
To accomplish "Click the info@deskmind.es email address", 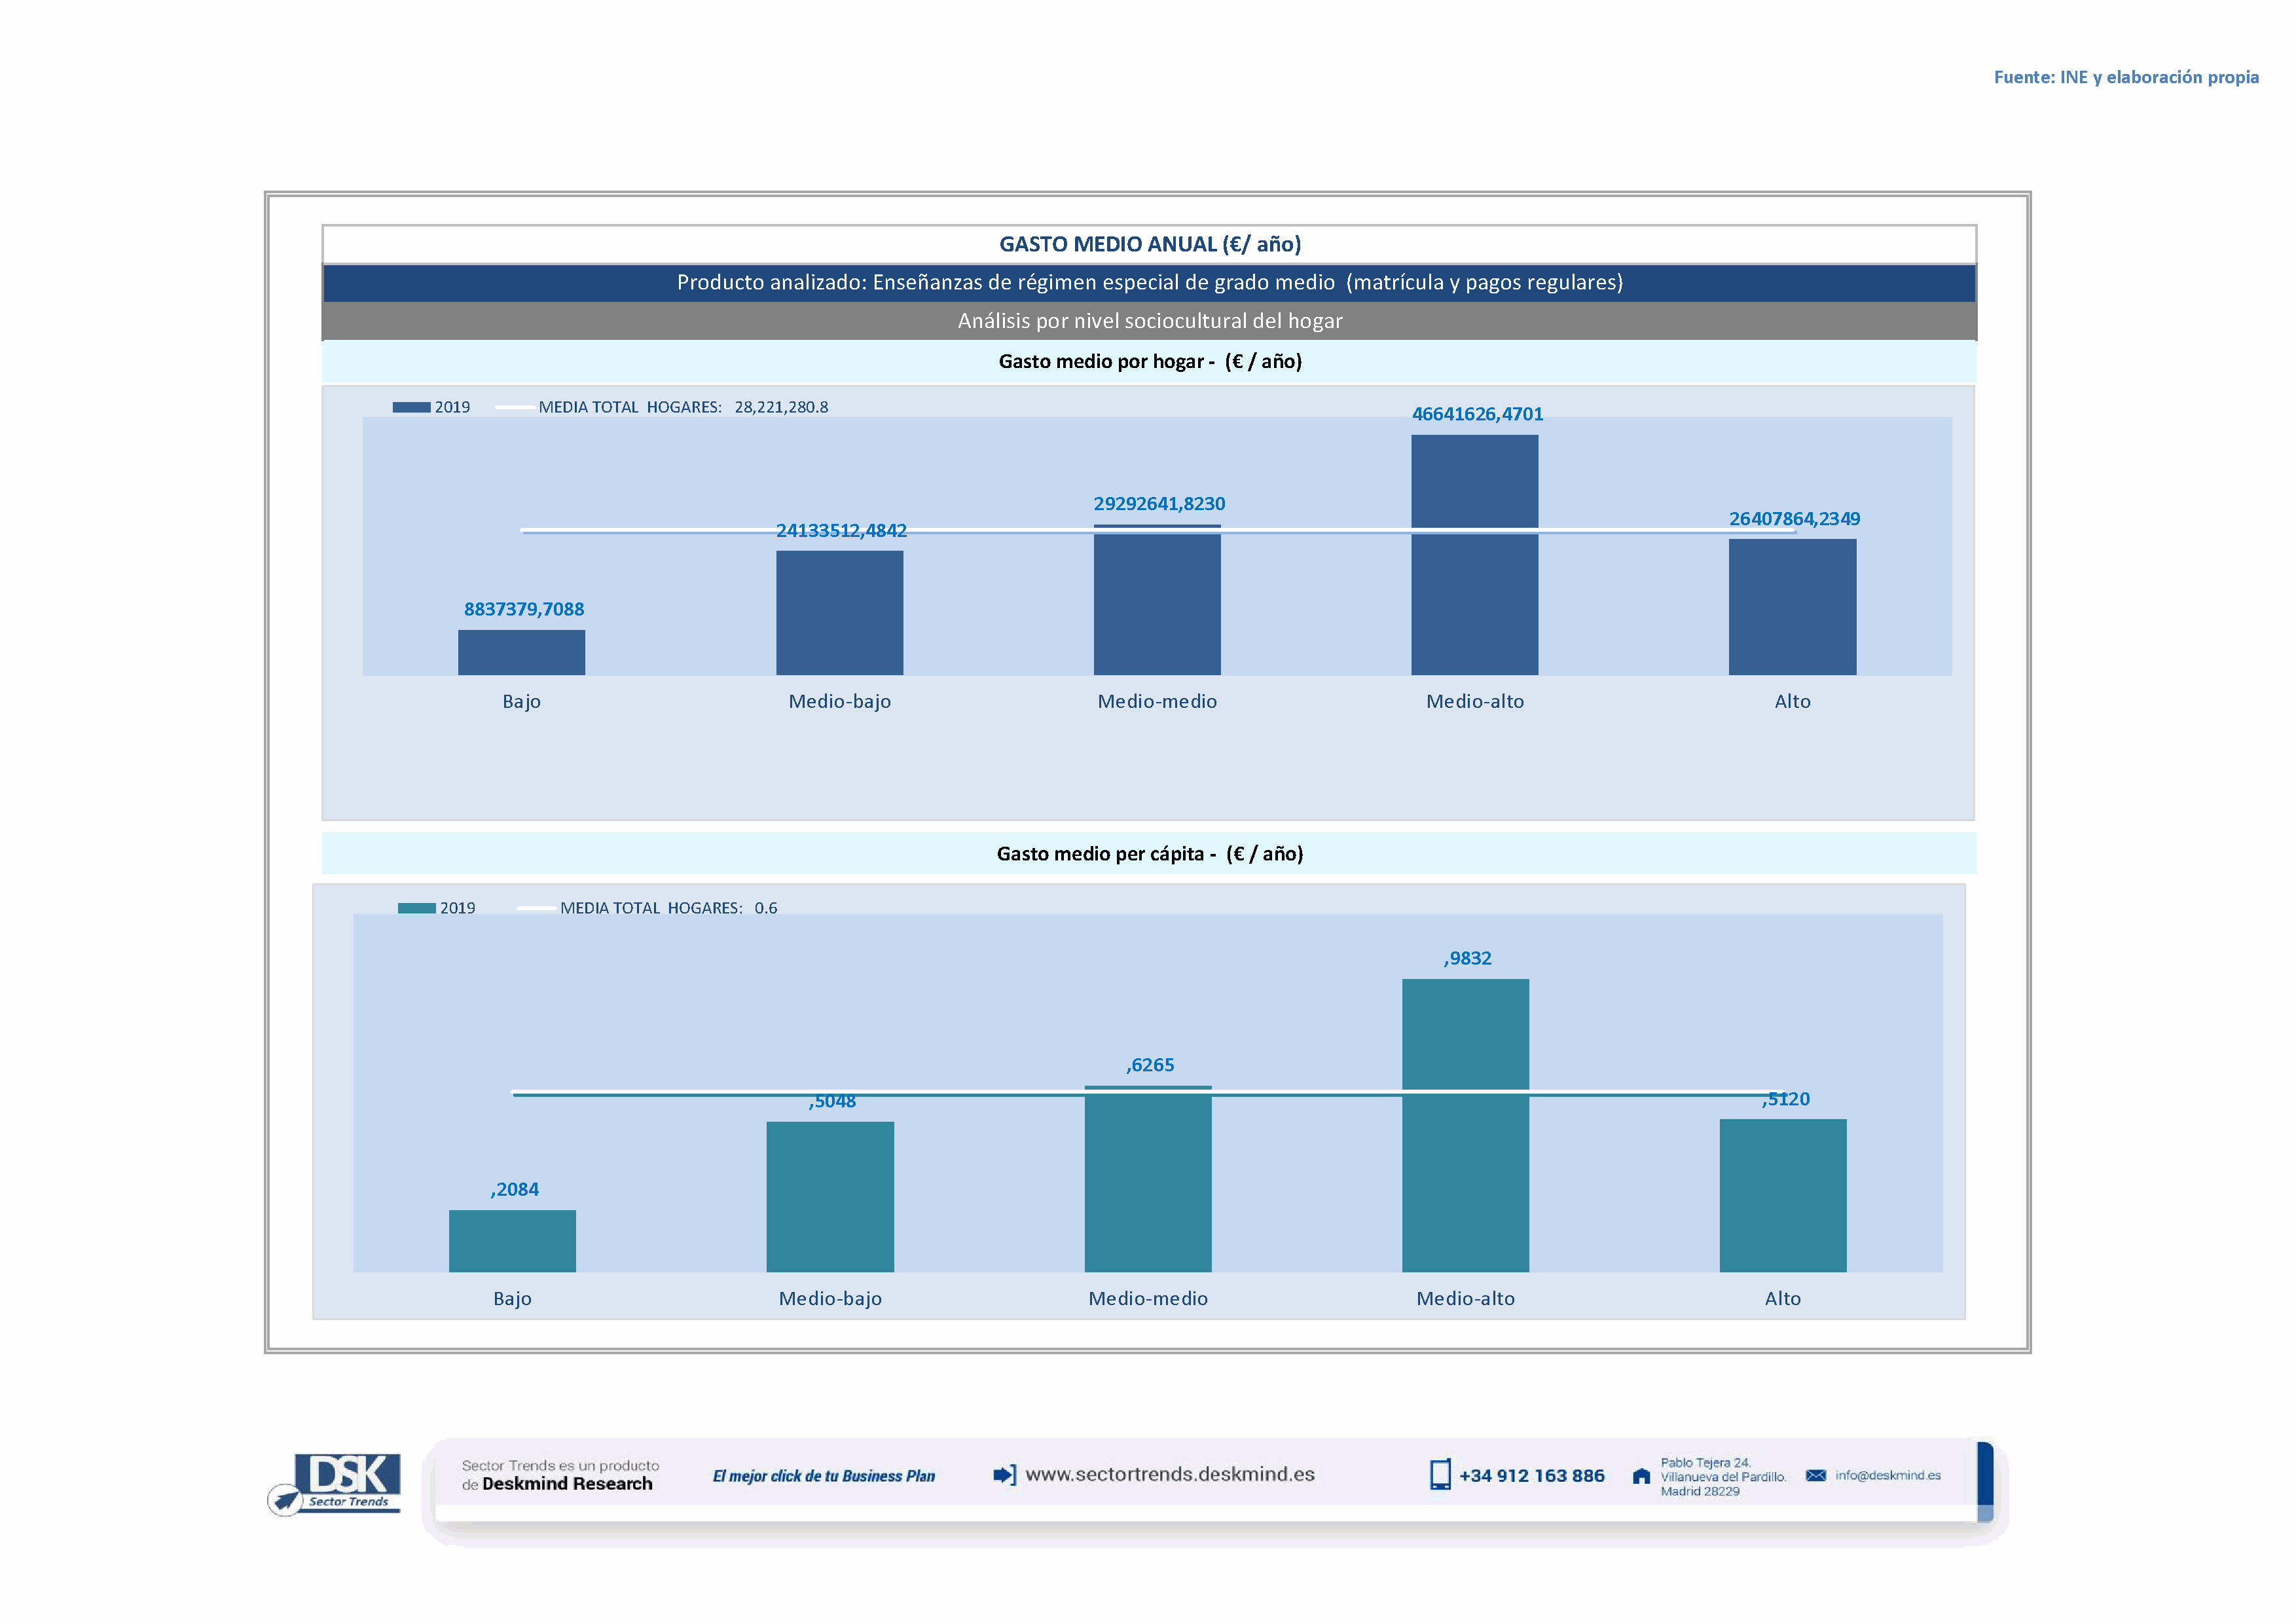I will pyautogui.click(x=1888, y=1475).
